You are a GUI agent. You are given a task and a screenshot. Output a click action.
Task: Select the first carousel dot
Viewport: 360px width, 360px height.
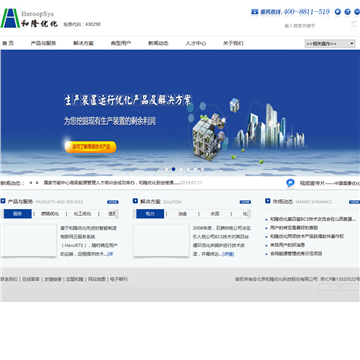(166, 169)
